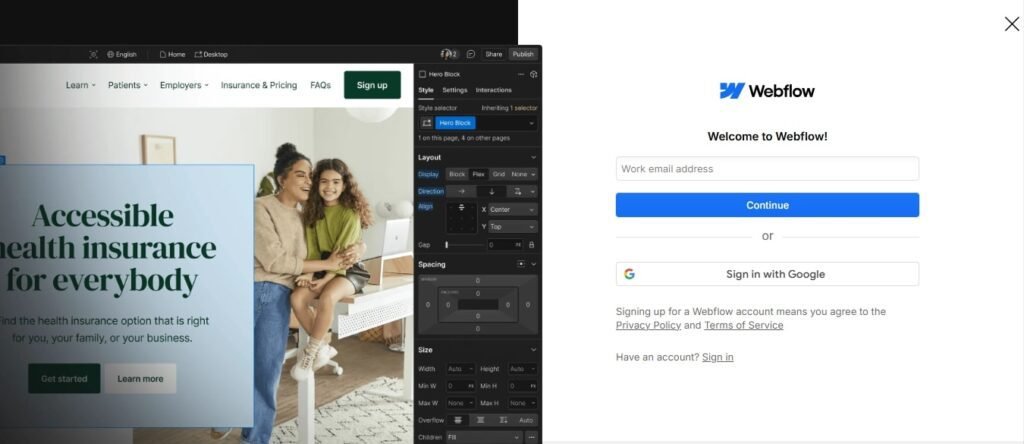The height and width of the screenshot is (444, 1024).
Task: Click the Publish button
Action: click(523, 54)
